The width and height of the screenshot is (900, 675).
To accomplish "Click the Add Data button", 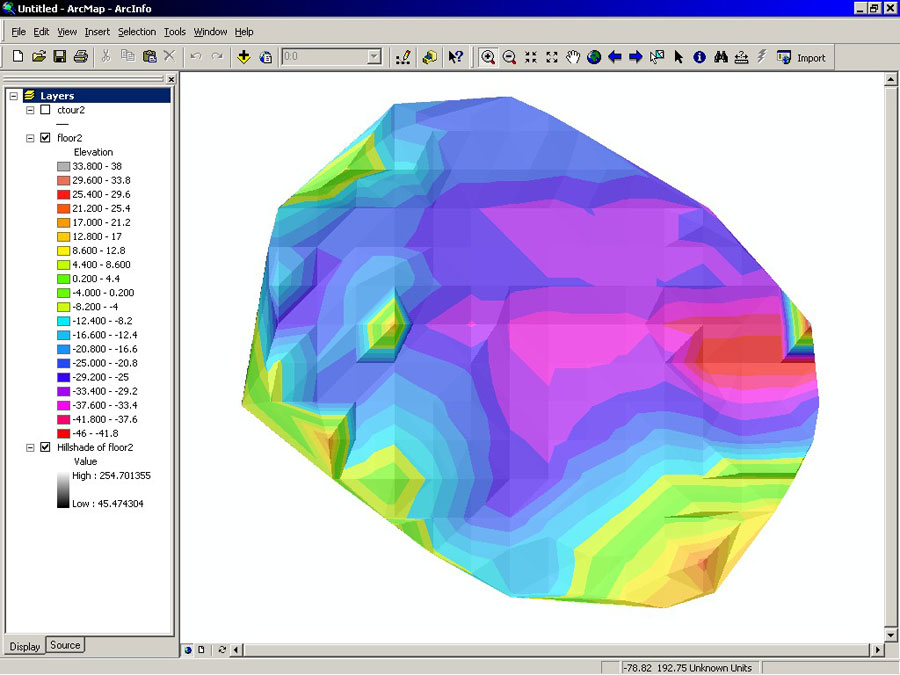I will pos(244,57).
